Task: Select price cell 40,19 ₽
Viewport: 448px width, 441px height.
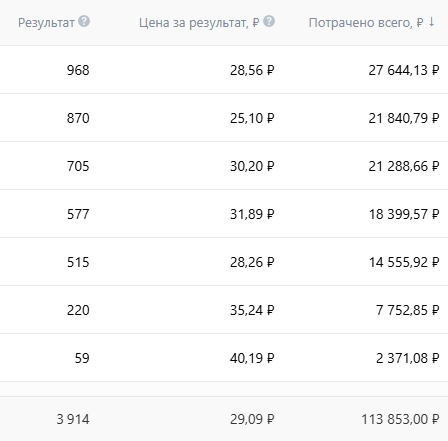Action: pos(252,358)
